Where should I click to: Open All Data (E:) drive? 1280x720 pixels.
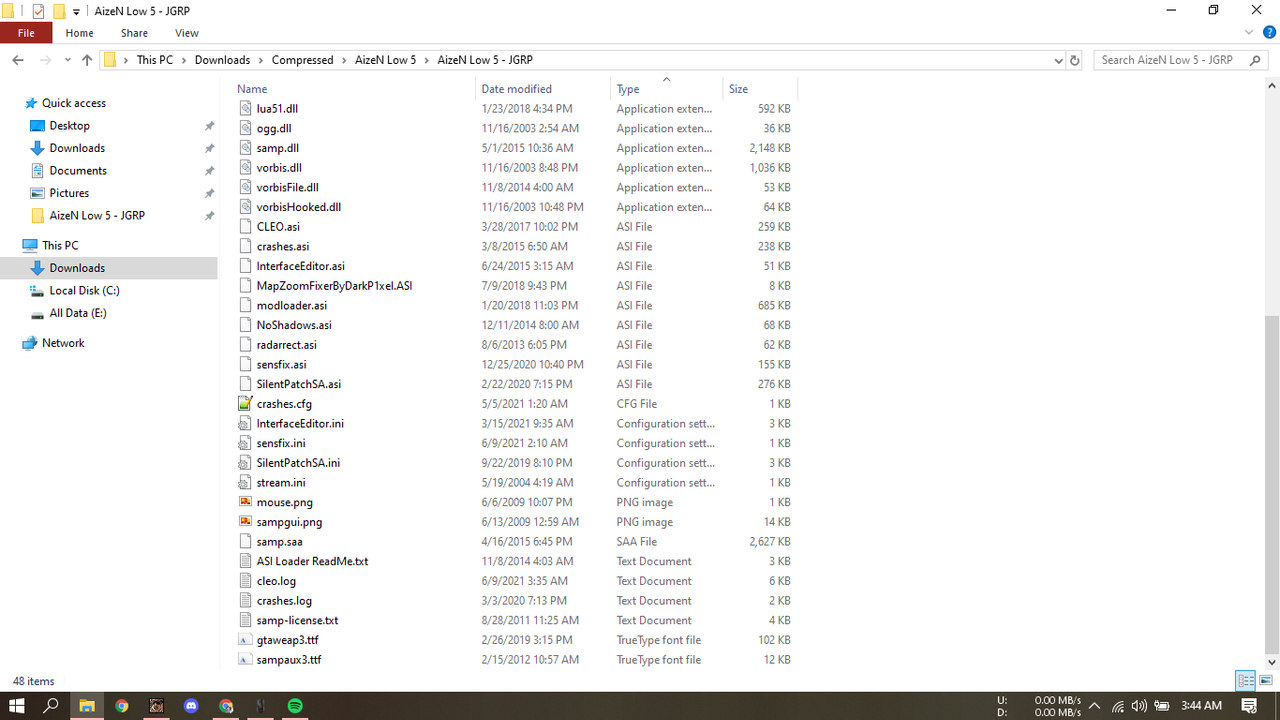[78, 313]
